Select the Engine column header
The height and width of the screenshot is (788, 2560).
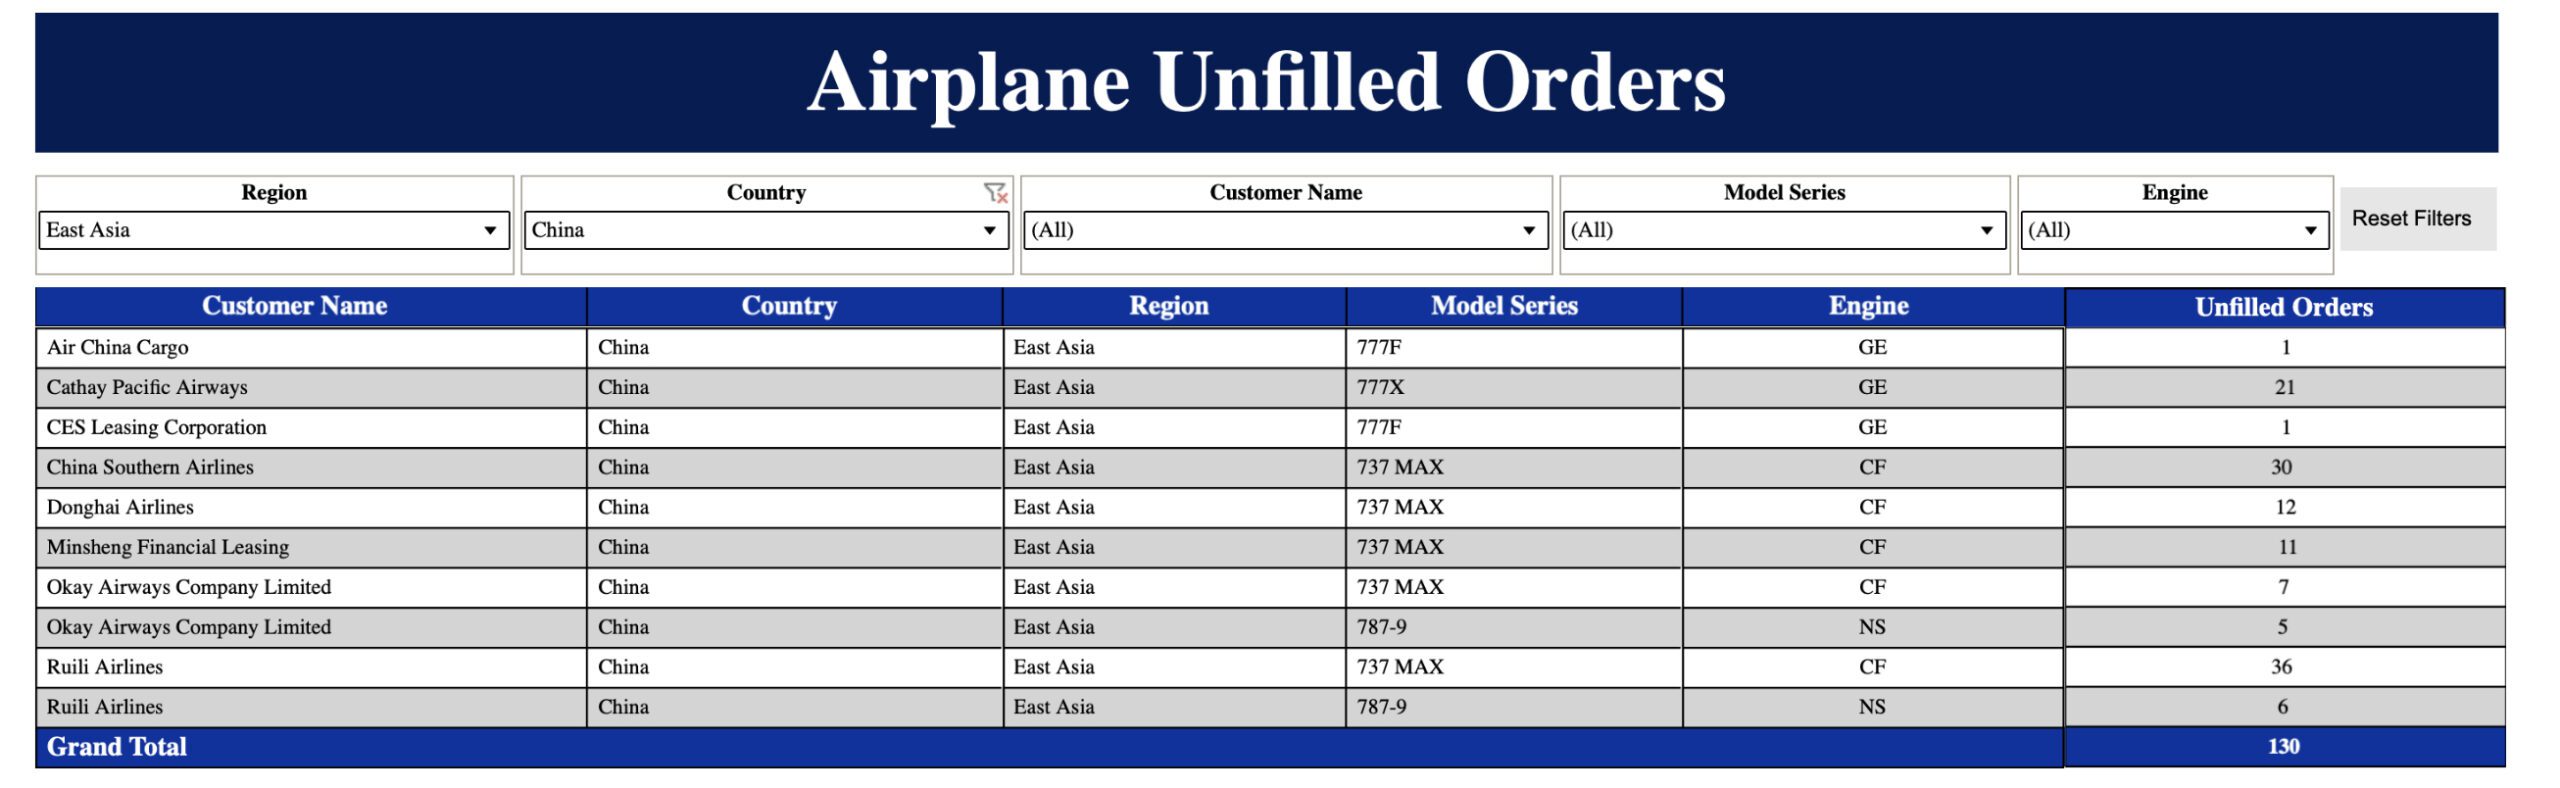pos(1868,306)
